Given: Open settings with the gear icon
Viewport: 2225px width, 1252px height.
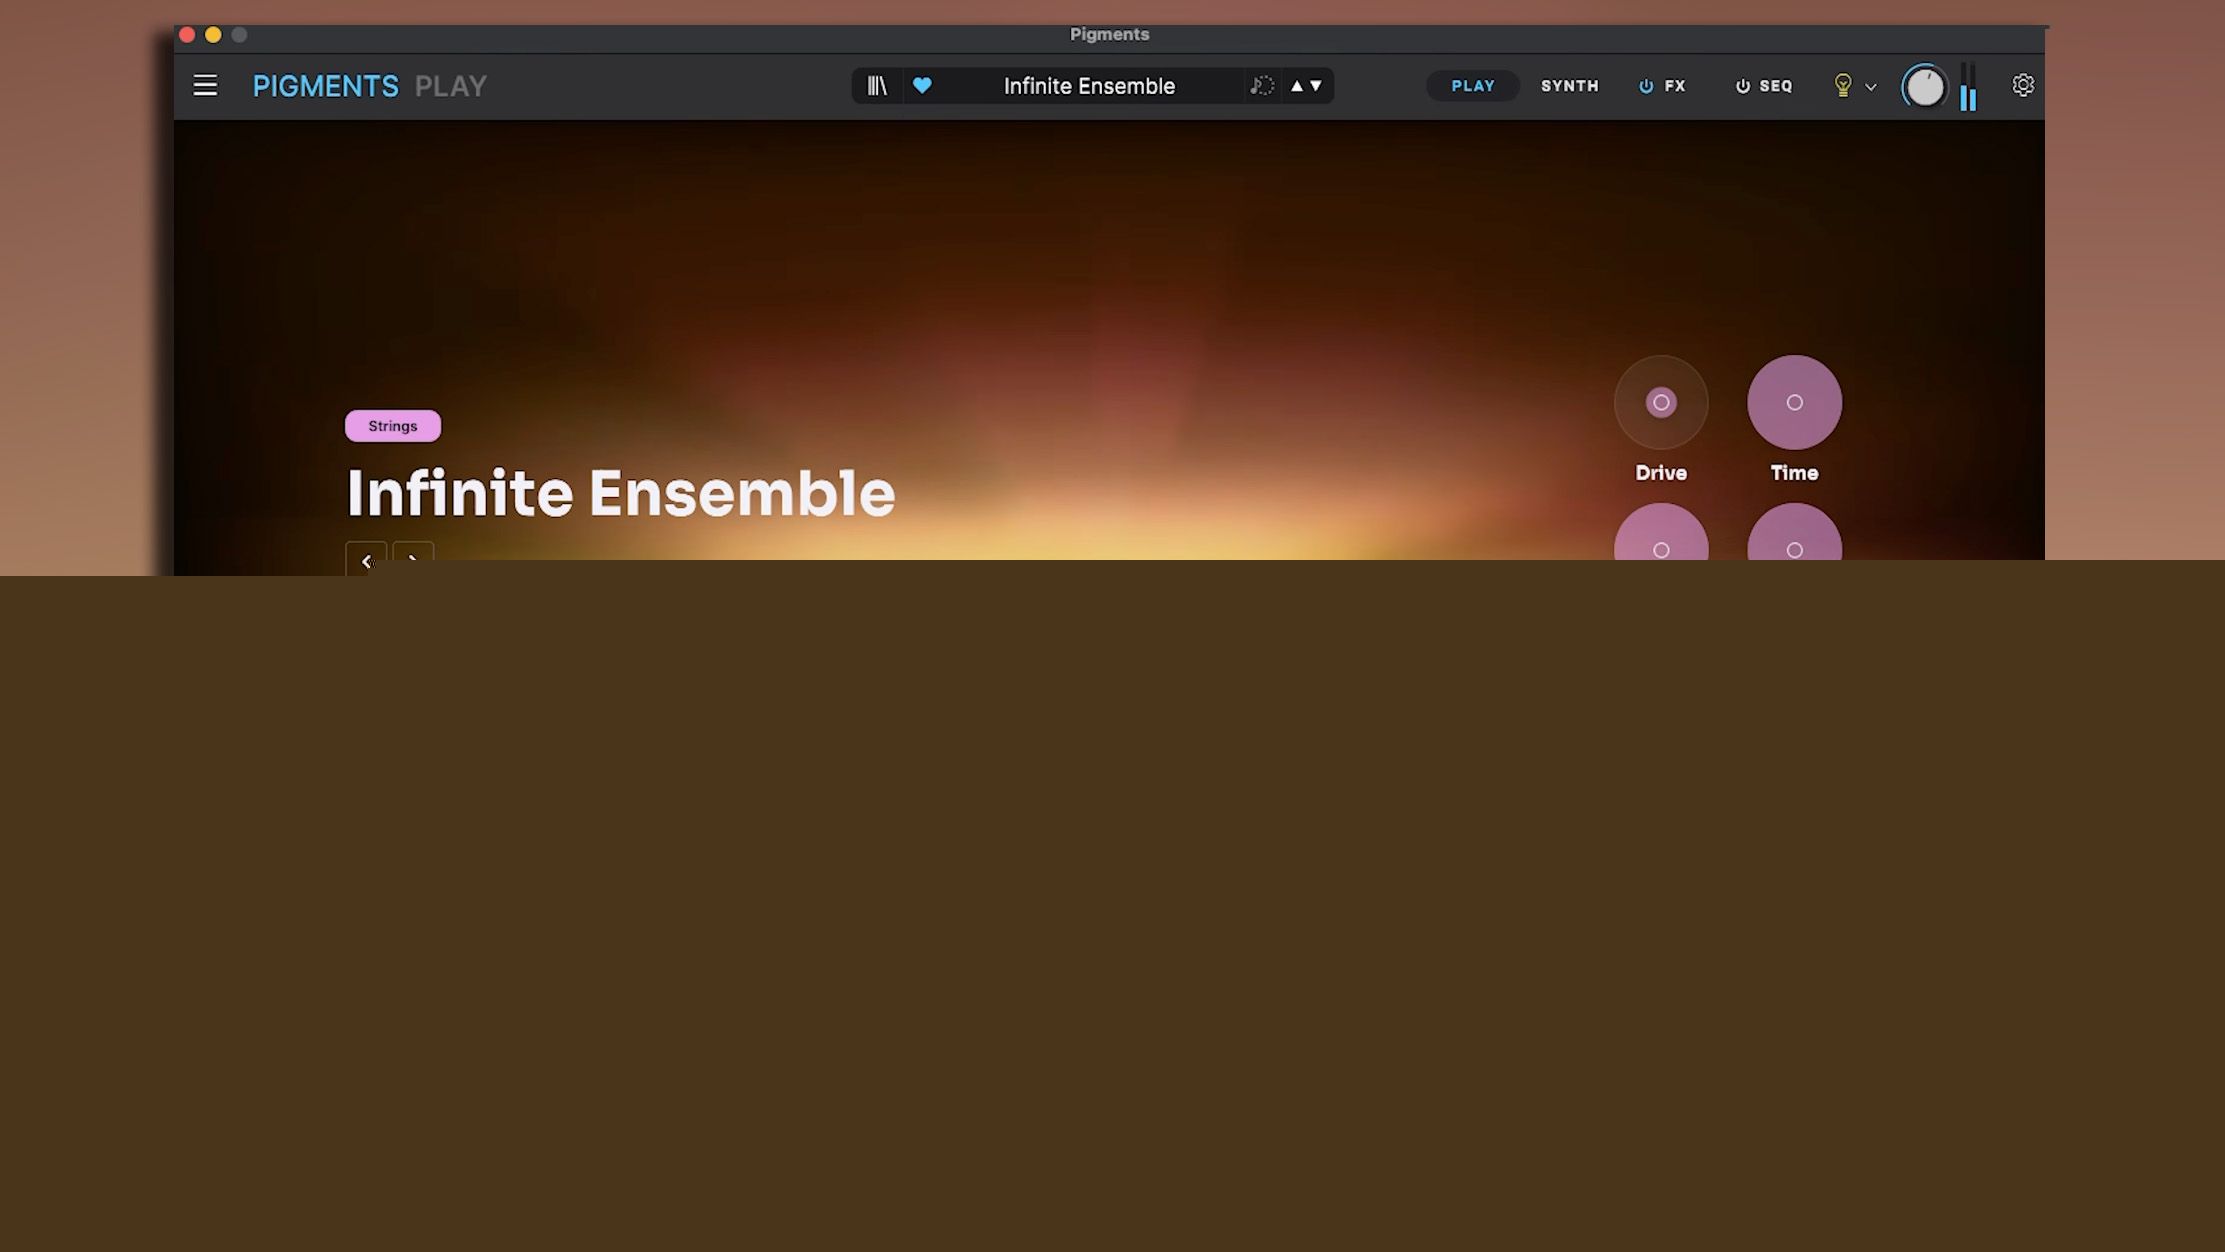Looking at the screenshot, I should 2023,85.
